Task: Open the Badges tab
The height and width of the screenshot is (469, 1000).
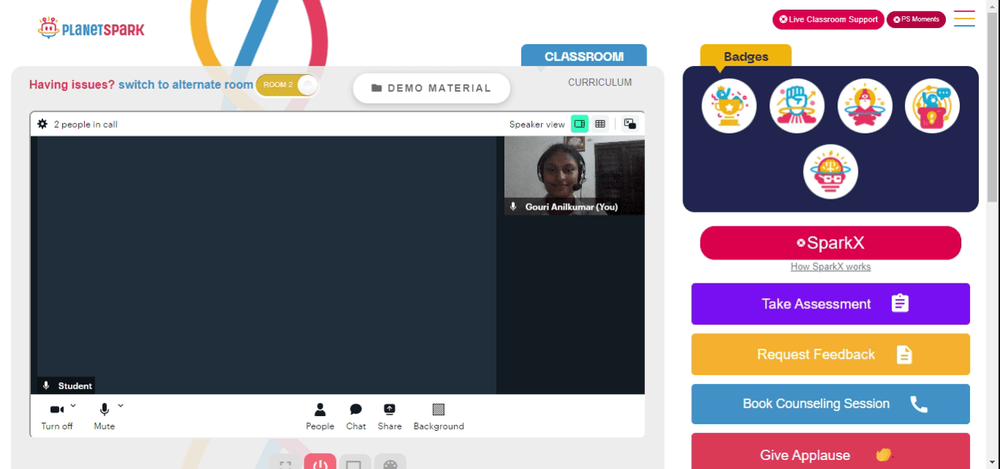Action: (746, 56)
